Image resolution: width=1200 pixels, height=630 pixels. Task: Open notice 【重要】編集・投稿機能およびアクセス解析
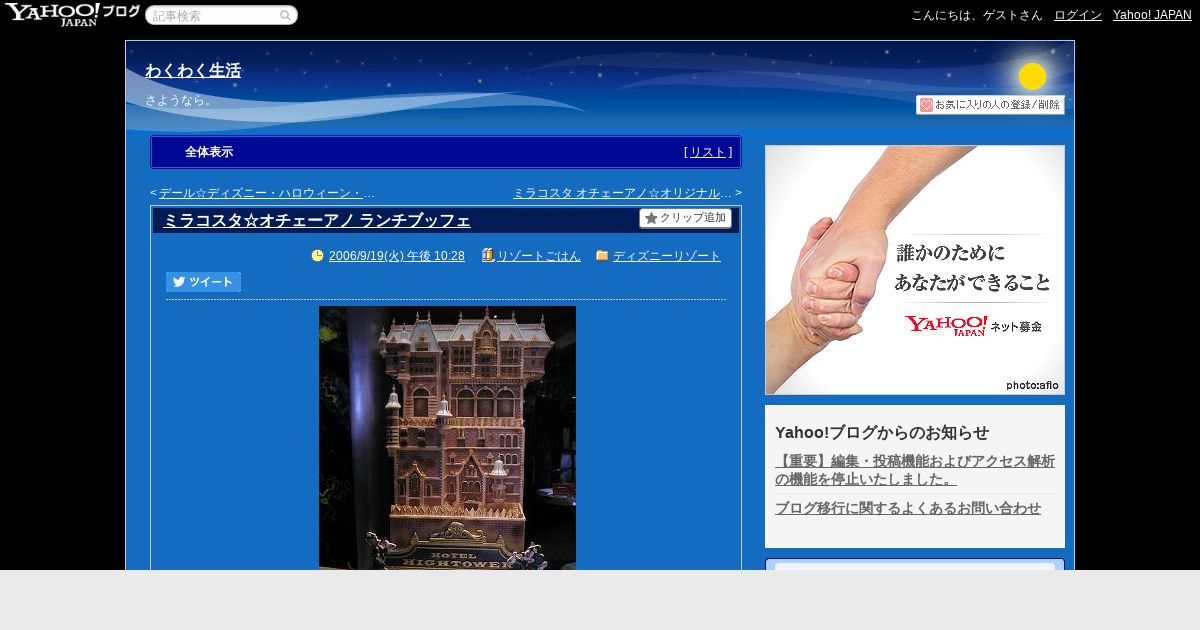(x=915, y=470)
